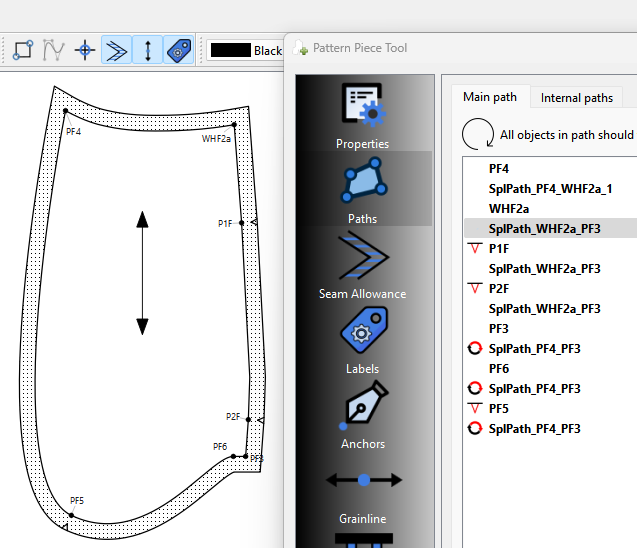Click the square nodes icon in toolbar
Screen dimensions: 637x548
click(x=23, y=50)
